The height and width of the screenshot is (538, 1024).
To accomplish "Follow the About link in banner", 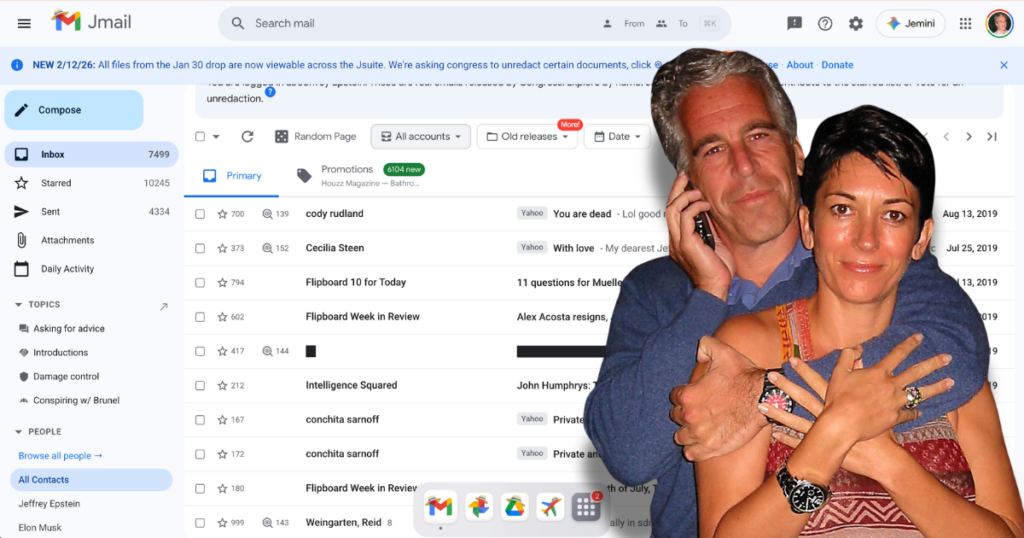I will coord(799,65).
